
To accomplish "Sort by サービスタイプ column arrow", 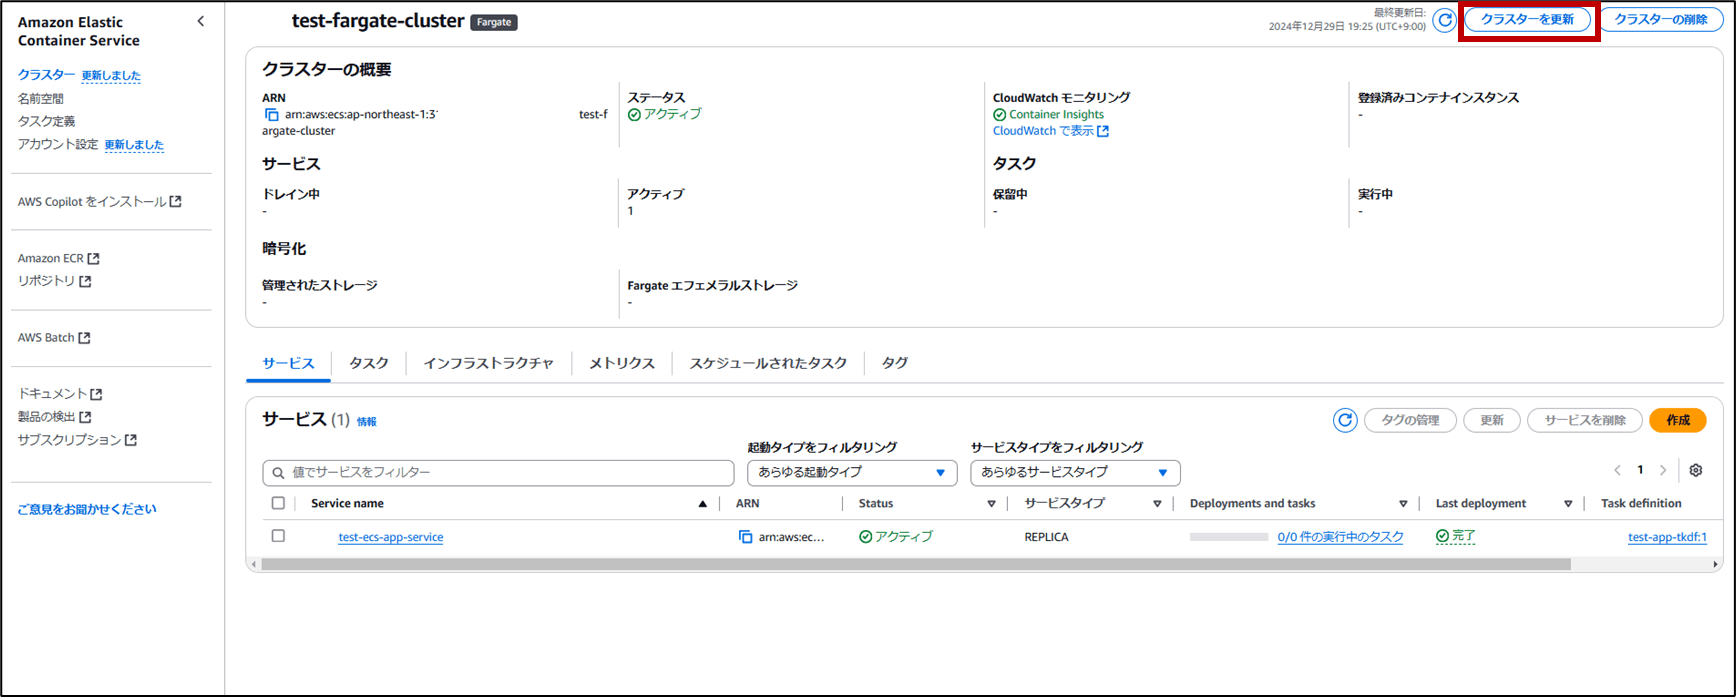I will [1157, 504].
